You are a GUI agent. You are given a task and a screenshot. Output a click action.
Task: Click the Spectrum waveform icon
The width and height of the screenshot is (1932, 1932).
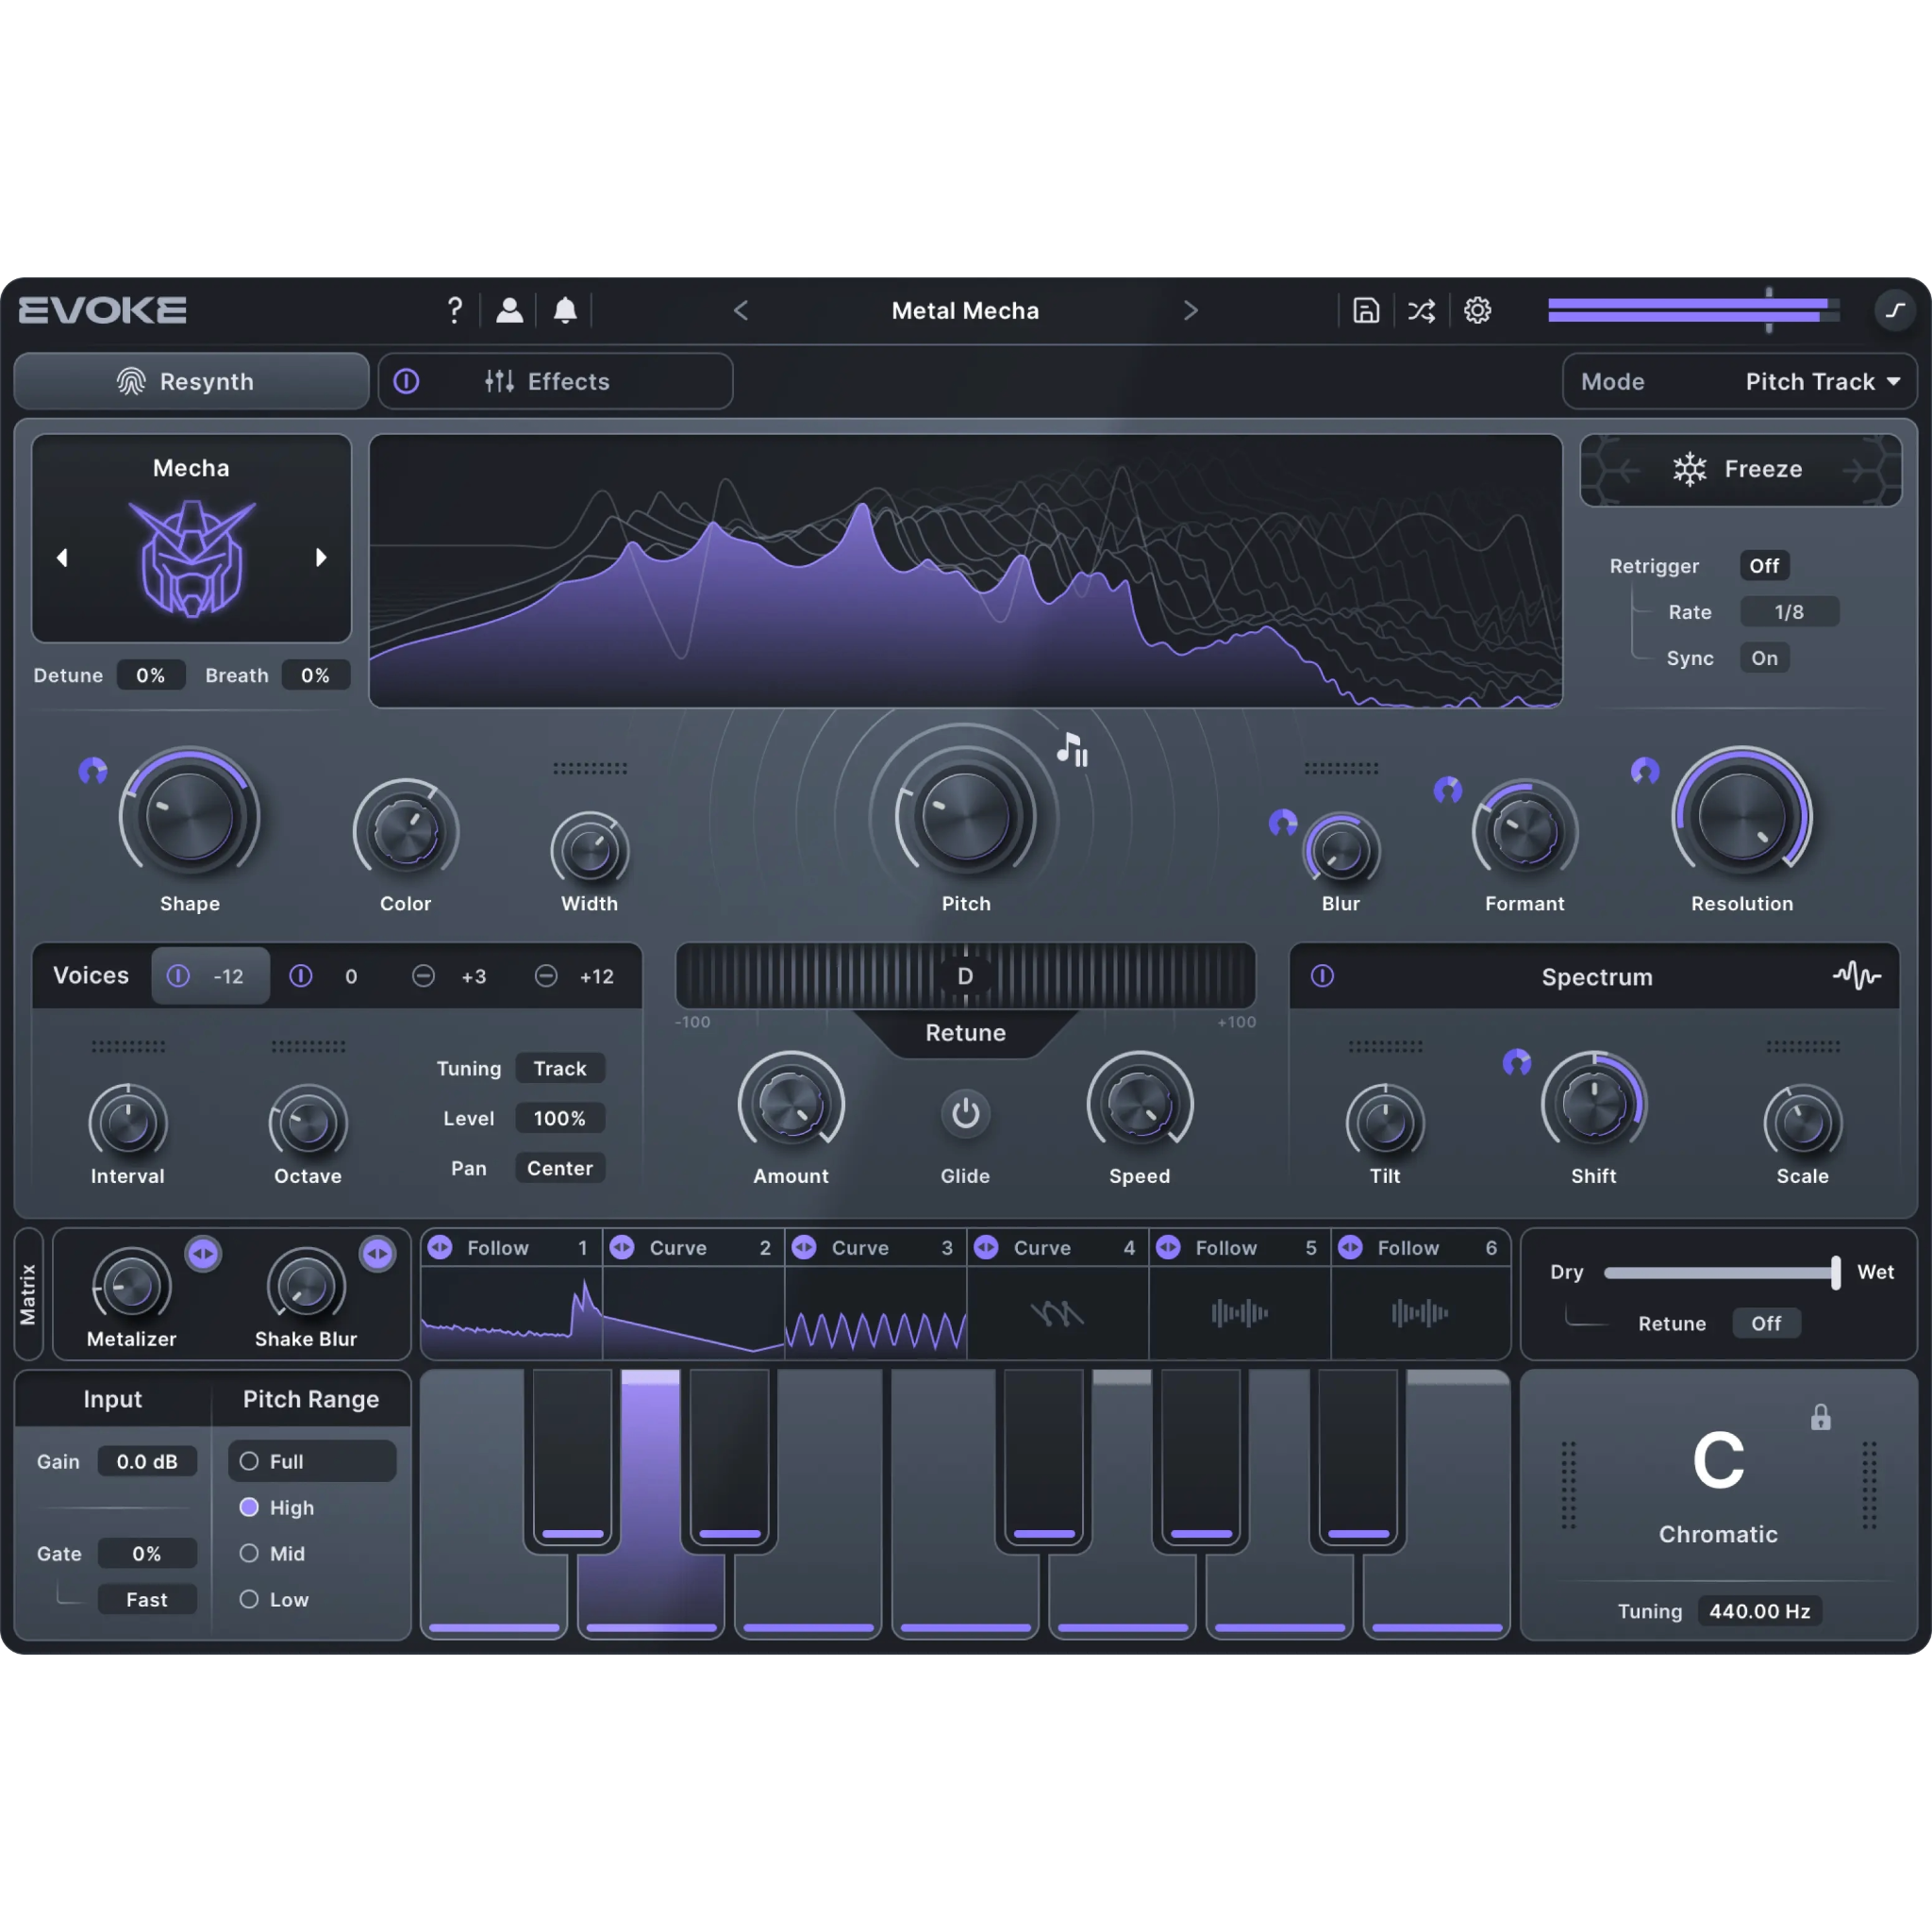click(x=1857, y=977)
